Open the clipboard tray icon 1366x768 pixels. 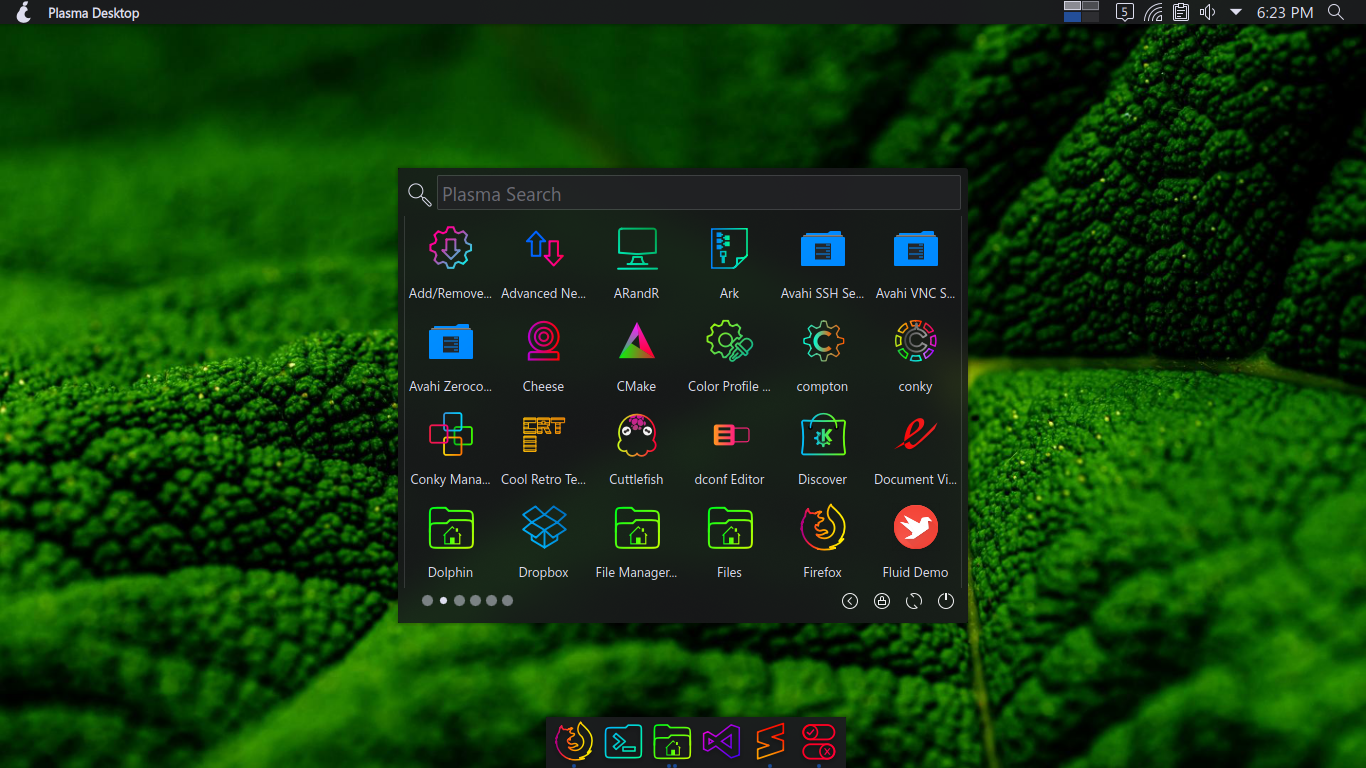[x=1181, y=12]
